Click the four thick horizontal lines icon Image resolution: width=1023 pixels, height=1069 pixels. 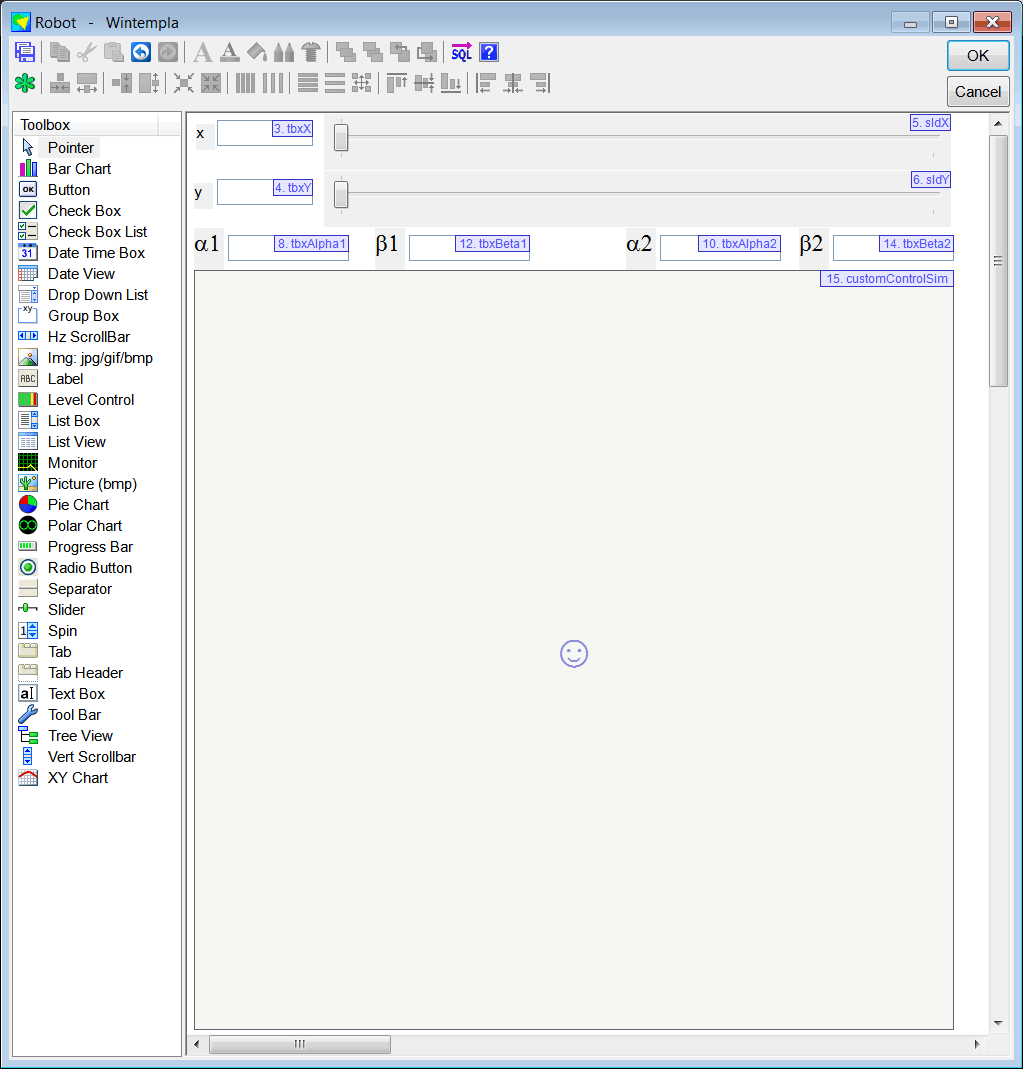point(307,83)
